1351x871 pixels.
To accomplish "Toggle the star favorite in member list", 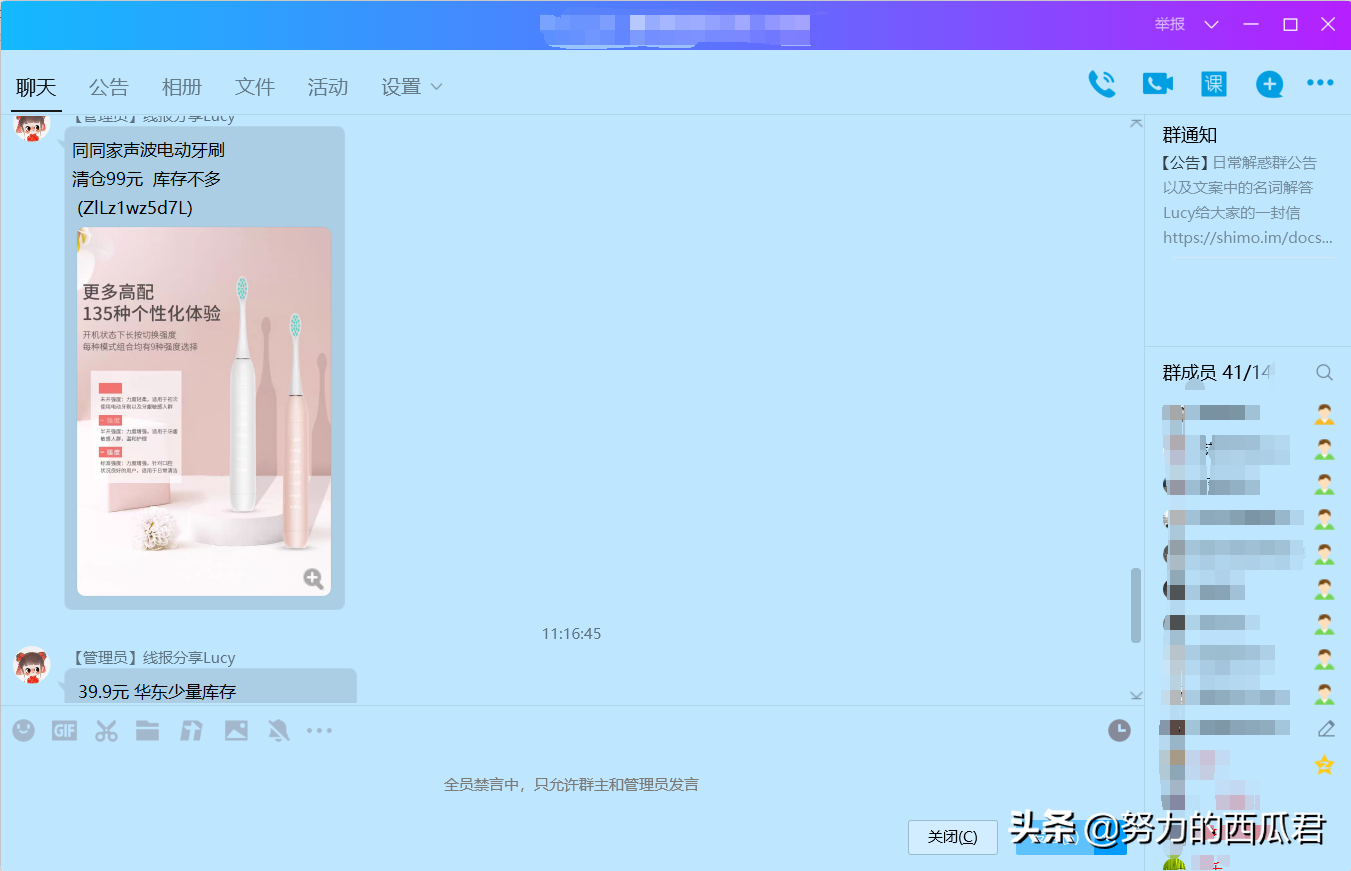I will click(x=1324, y=764).
